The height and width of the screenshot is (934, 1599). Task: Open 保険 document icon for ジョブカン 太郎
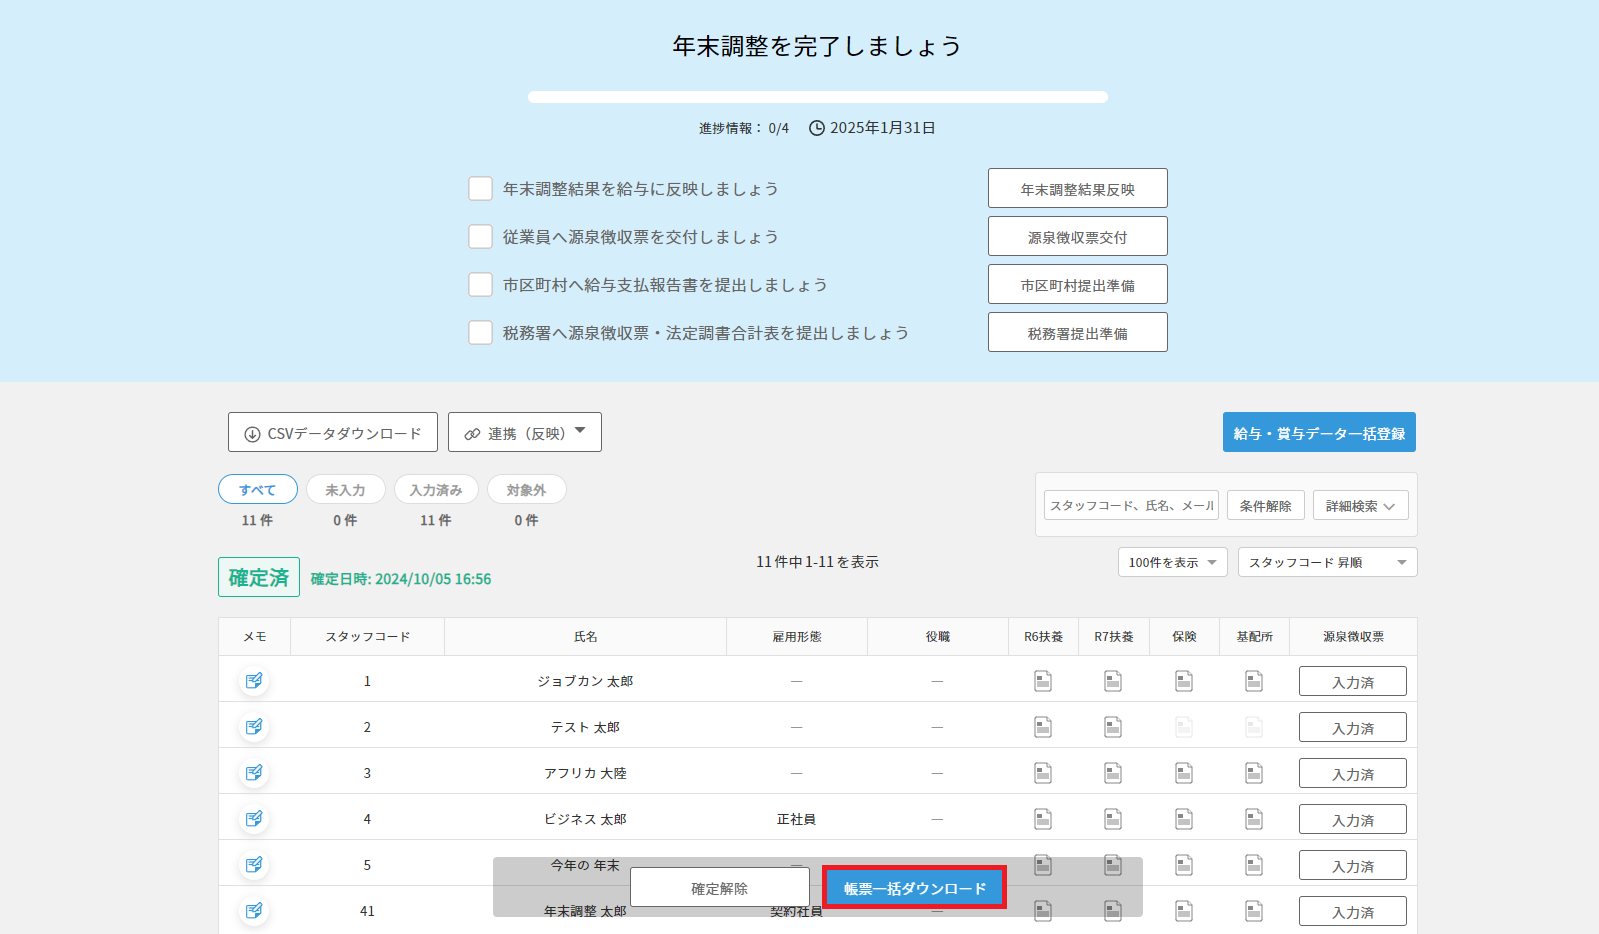click(x=1184, y=681)
